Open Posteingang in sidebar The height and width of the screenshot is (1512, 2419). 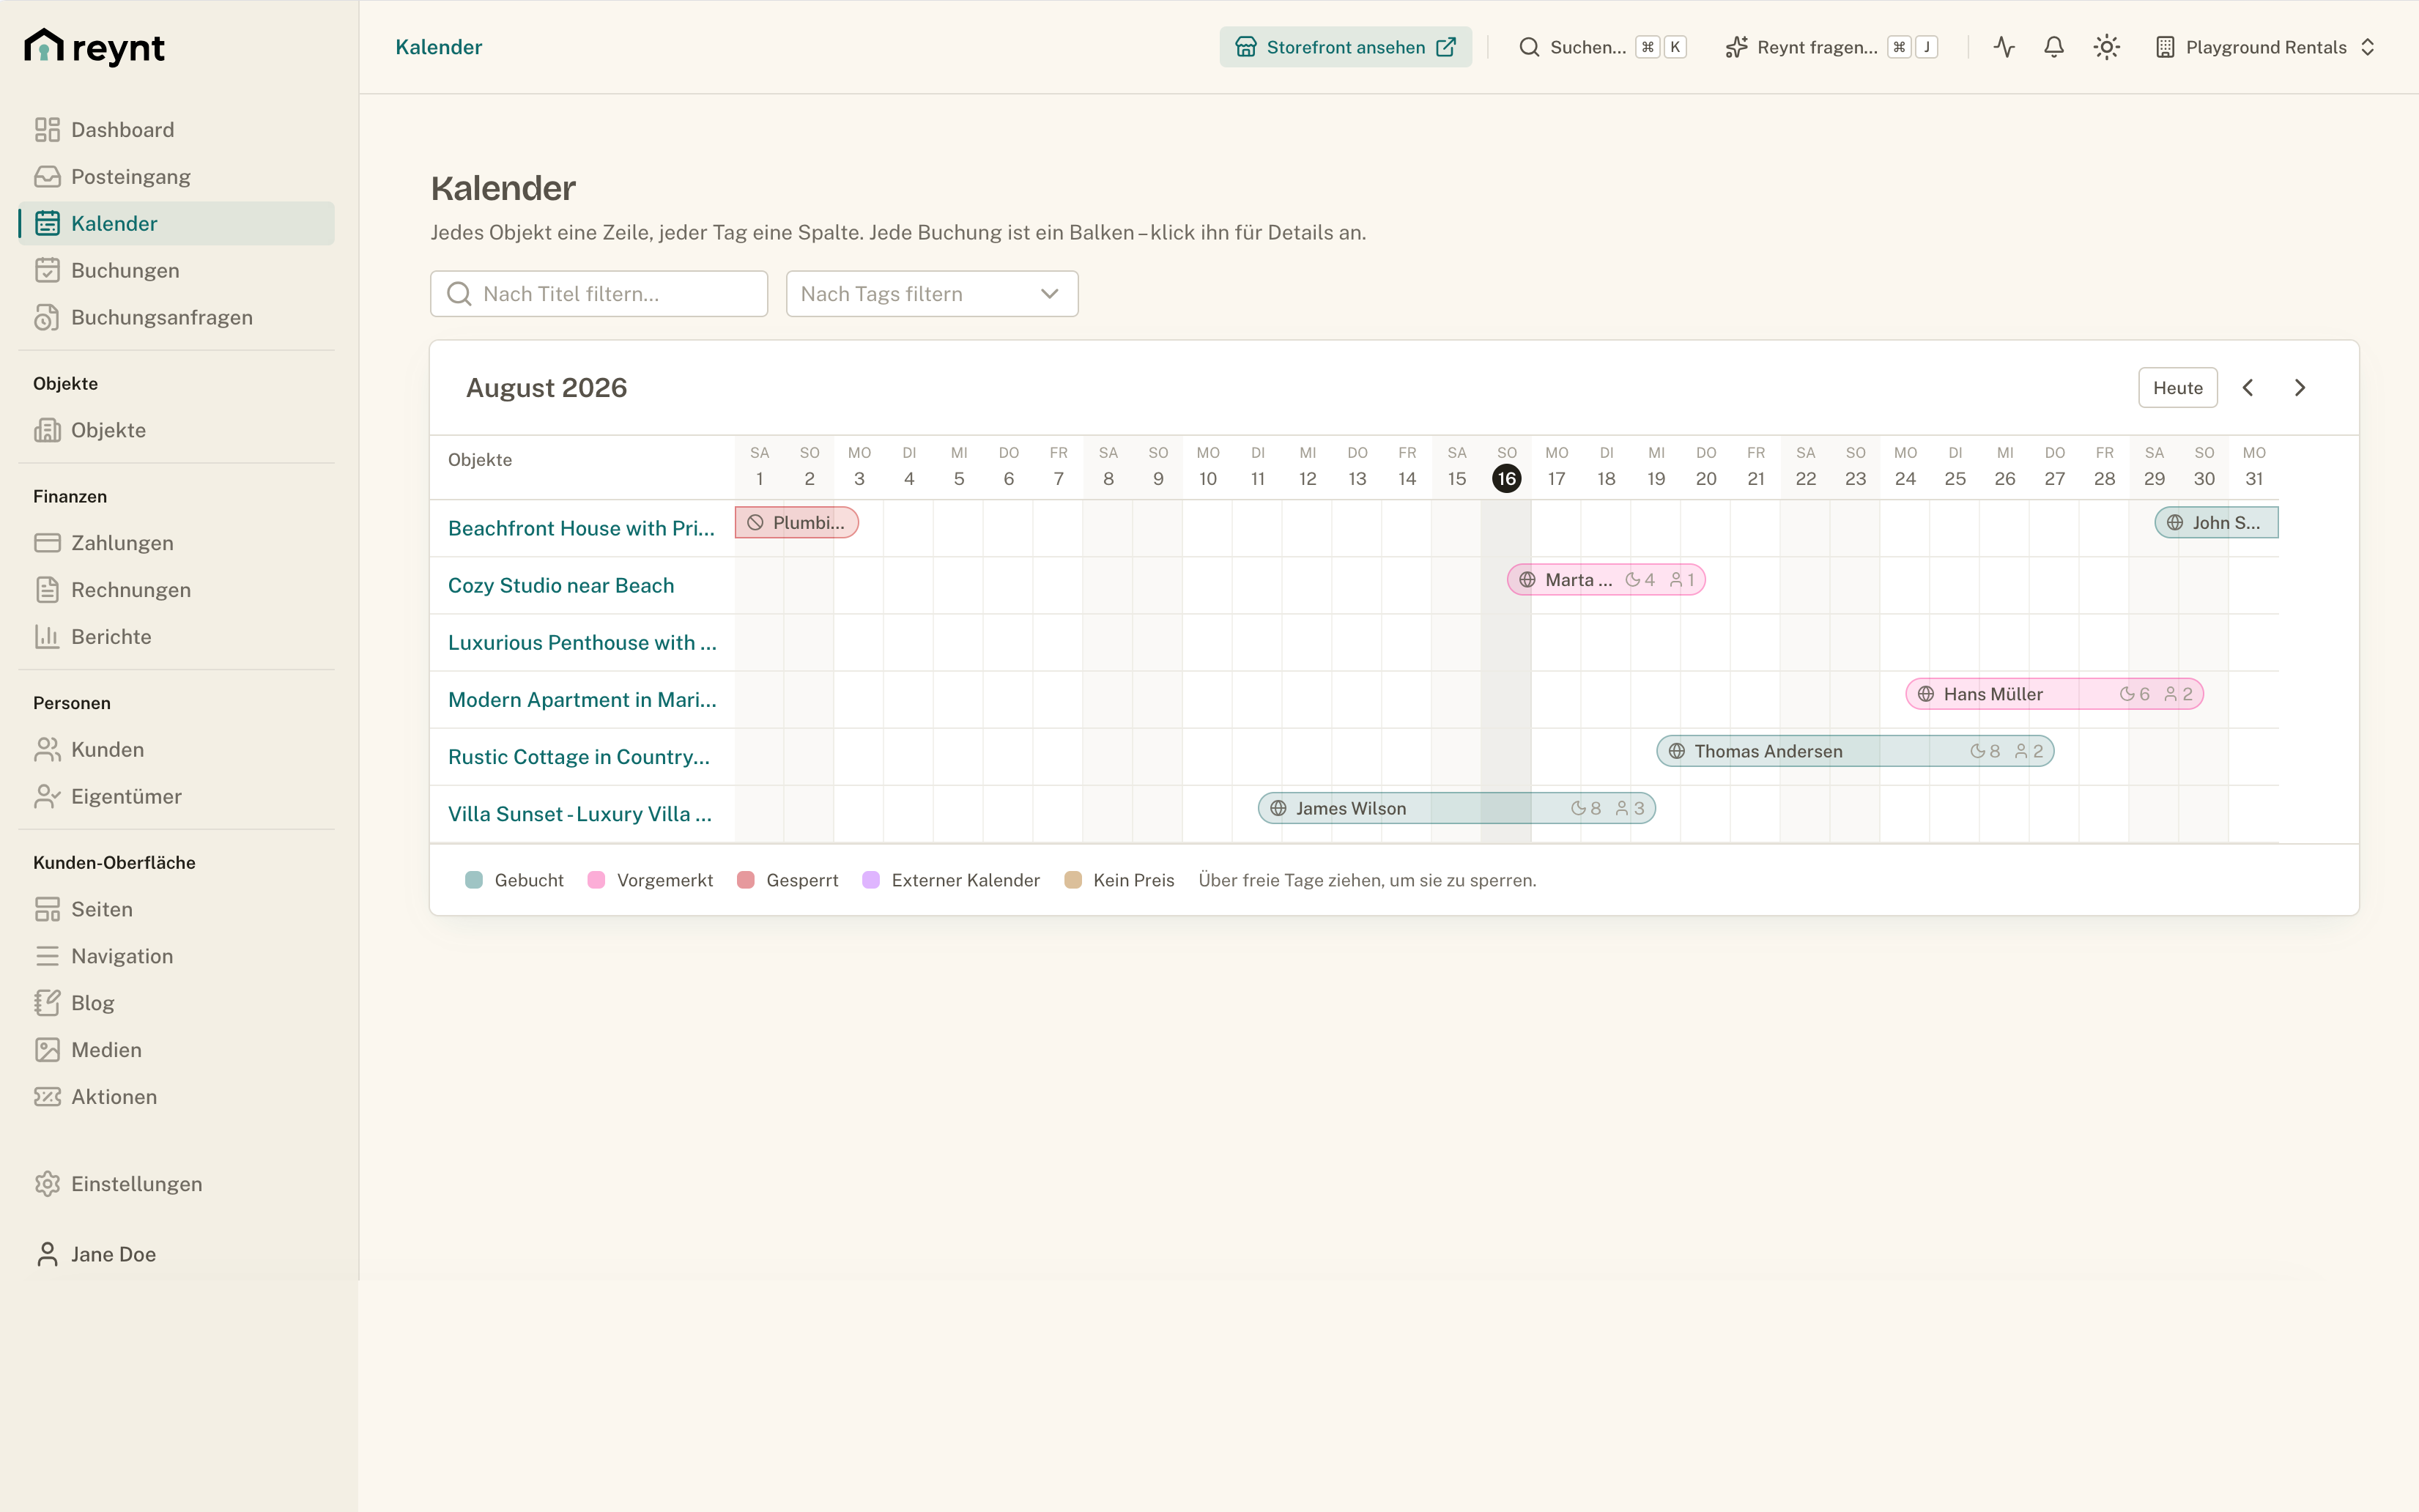tap(176, 176)
